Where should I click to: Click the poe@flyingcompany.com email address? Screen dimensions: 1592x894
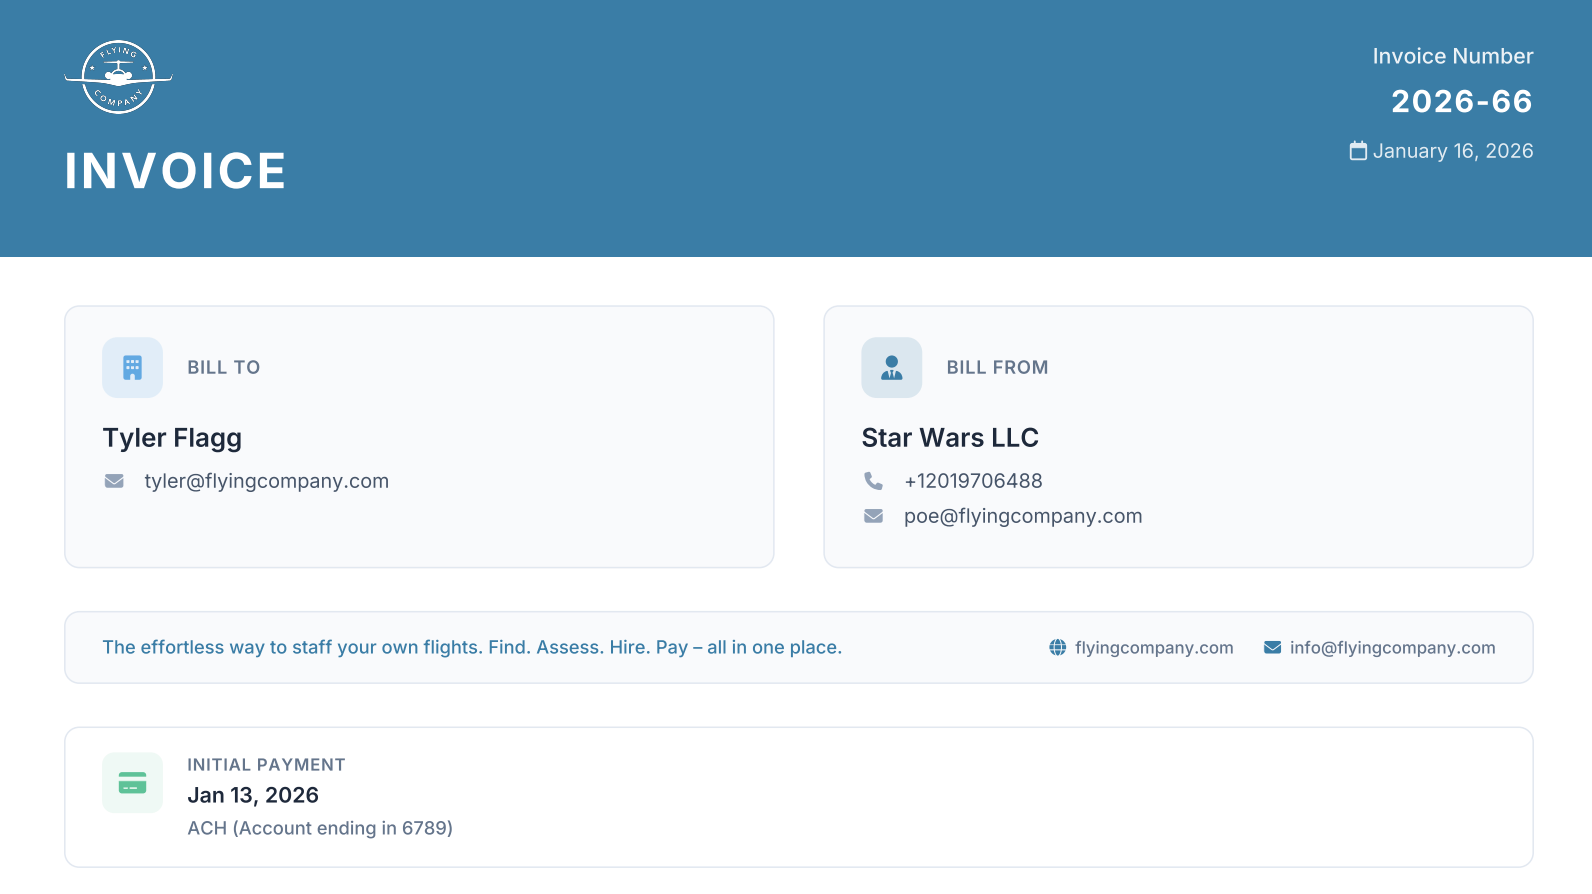click(x=1022, y=516)
